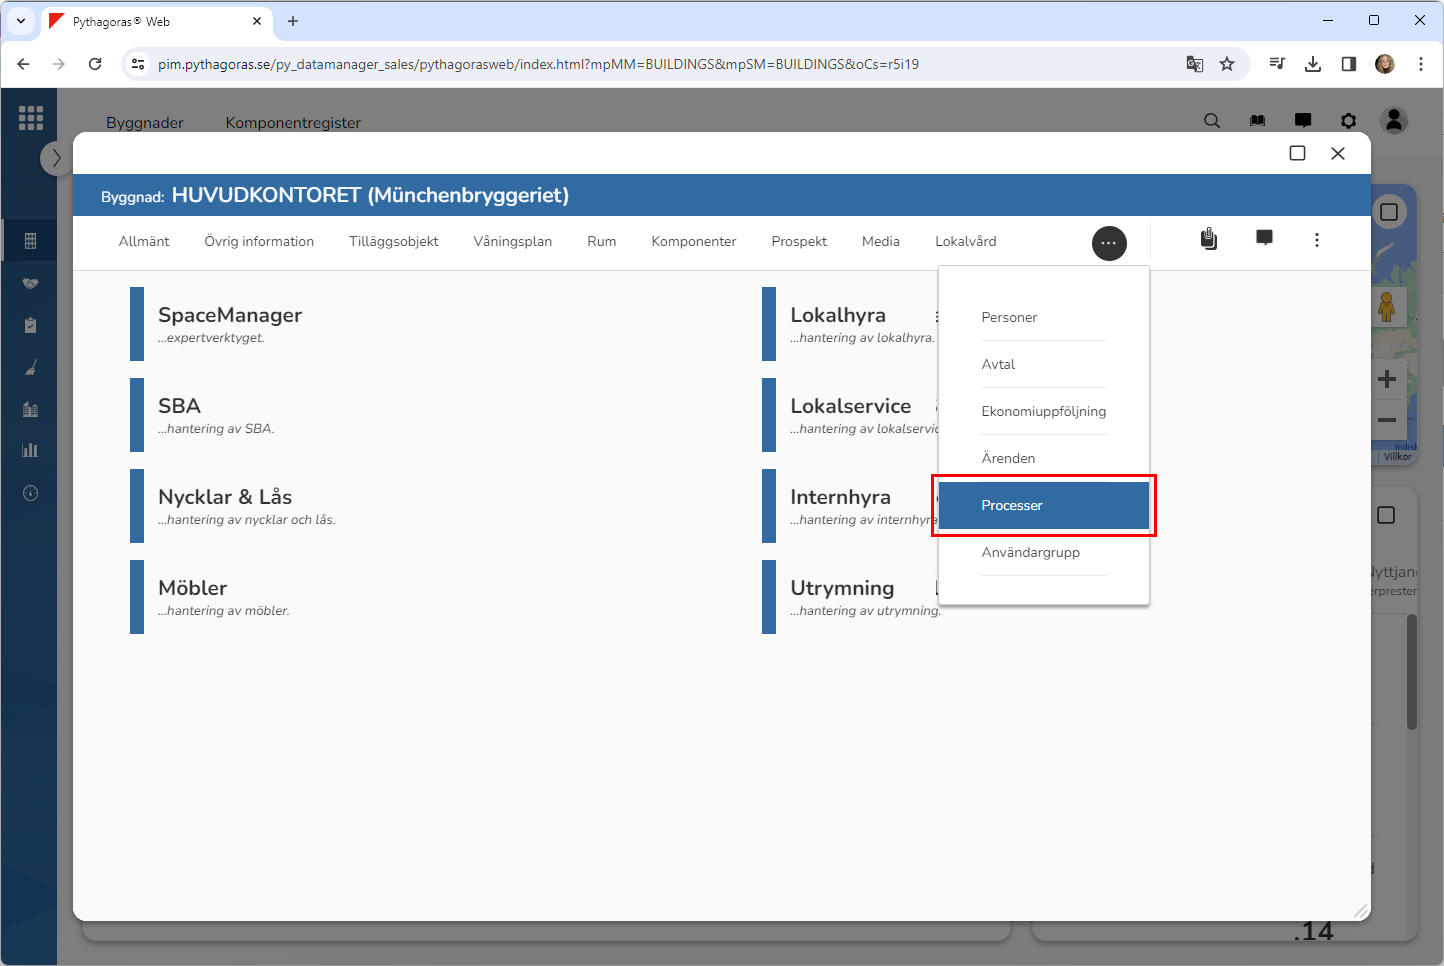
Task: Click the city buildings icon in sidebar
Action: point(30,409)
